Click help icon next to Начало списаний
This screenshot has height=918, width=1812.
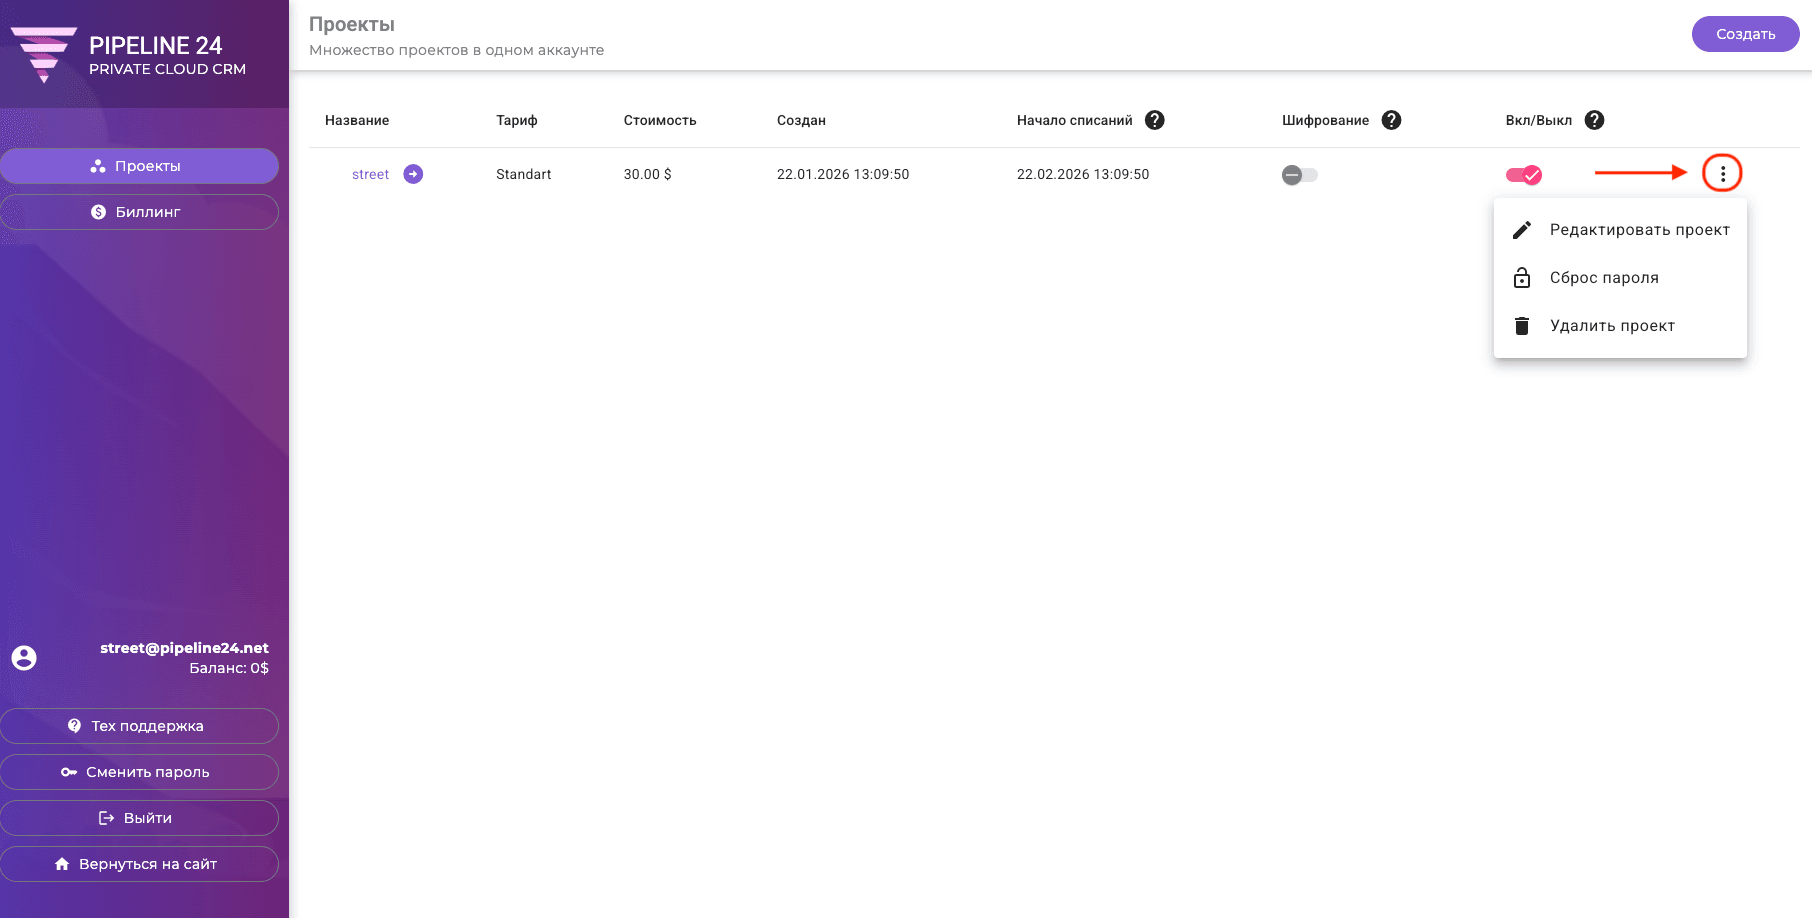(x=1155, y=120)
